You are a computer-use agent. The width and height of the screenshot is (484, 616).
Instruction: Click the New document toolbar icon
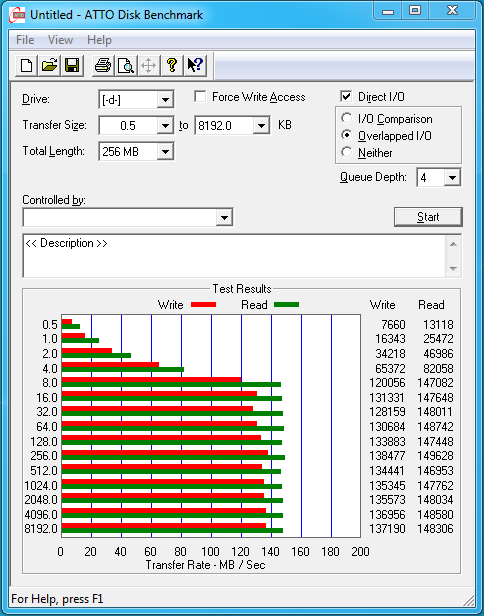click(26, 65)
